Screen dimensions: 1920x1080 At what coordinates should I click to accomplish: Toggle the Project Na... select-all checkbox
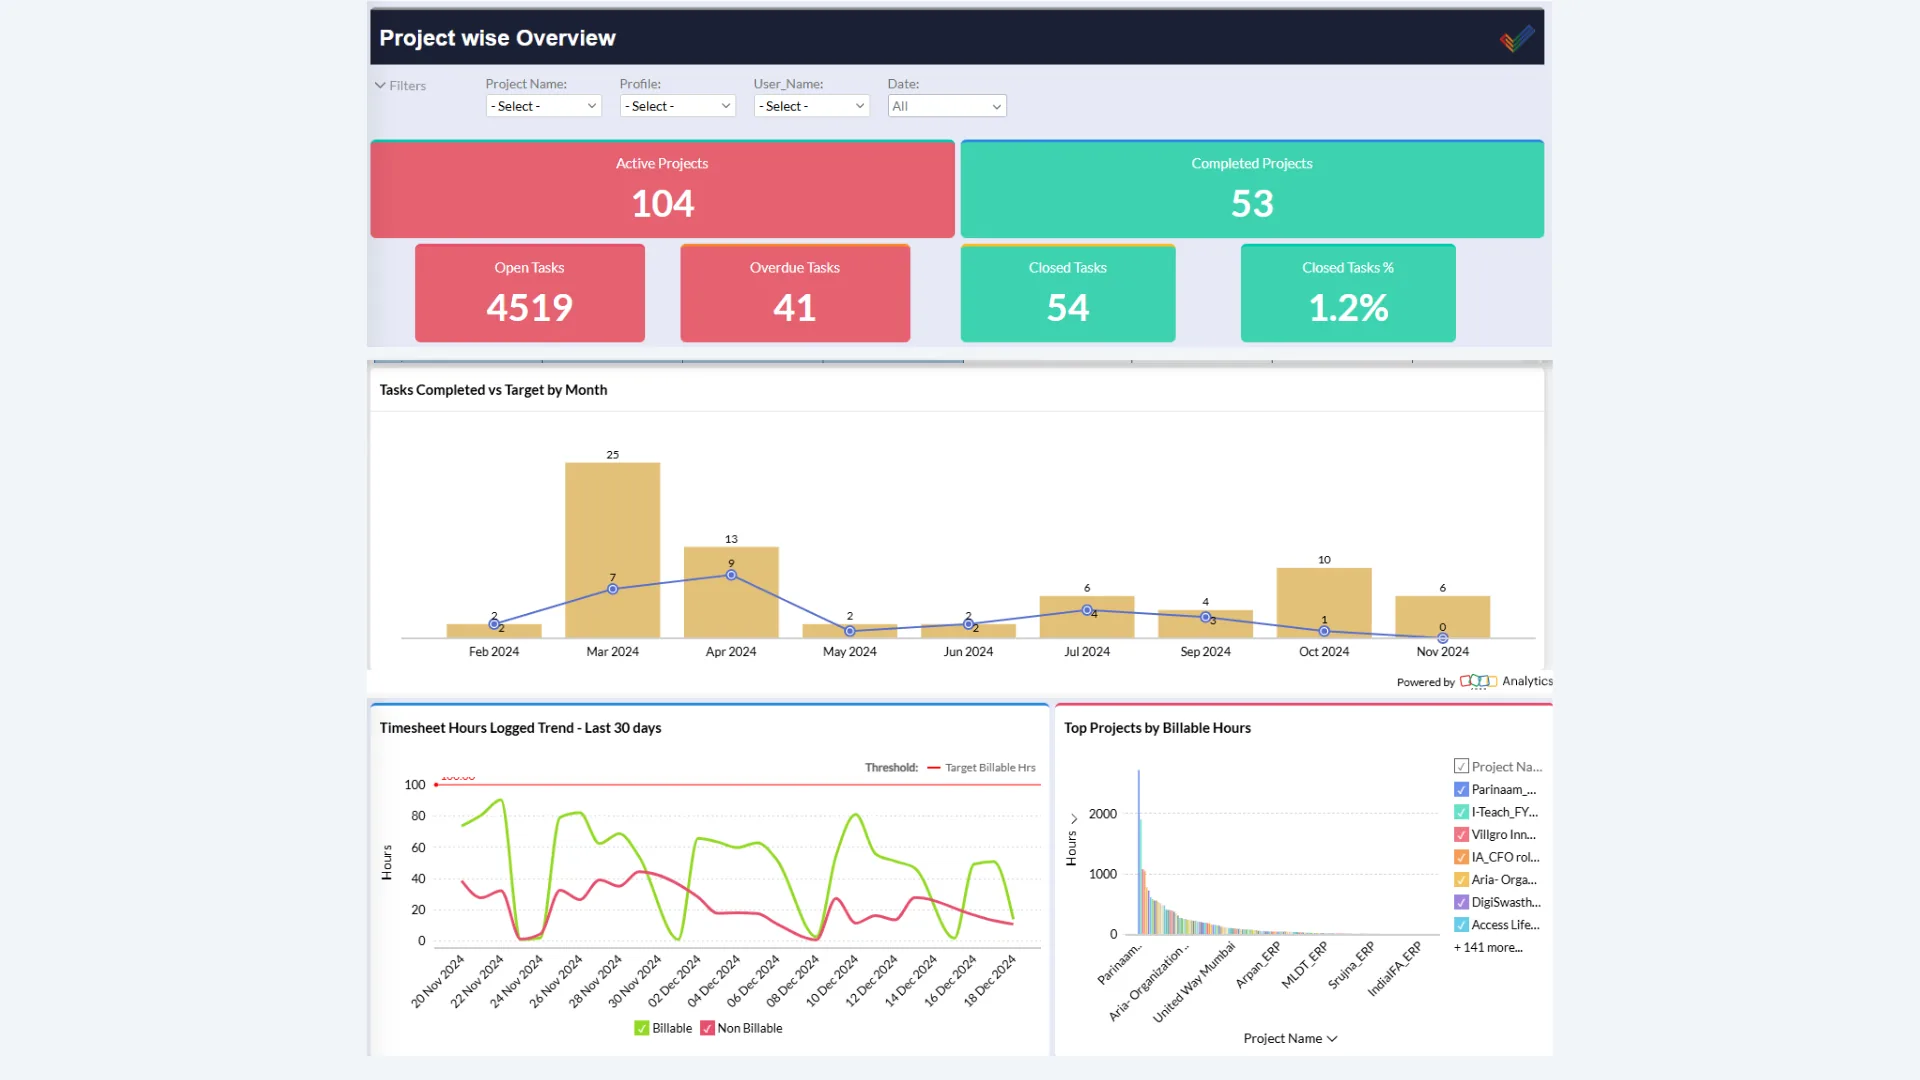[x=1461, y=766]
